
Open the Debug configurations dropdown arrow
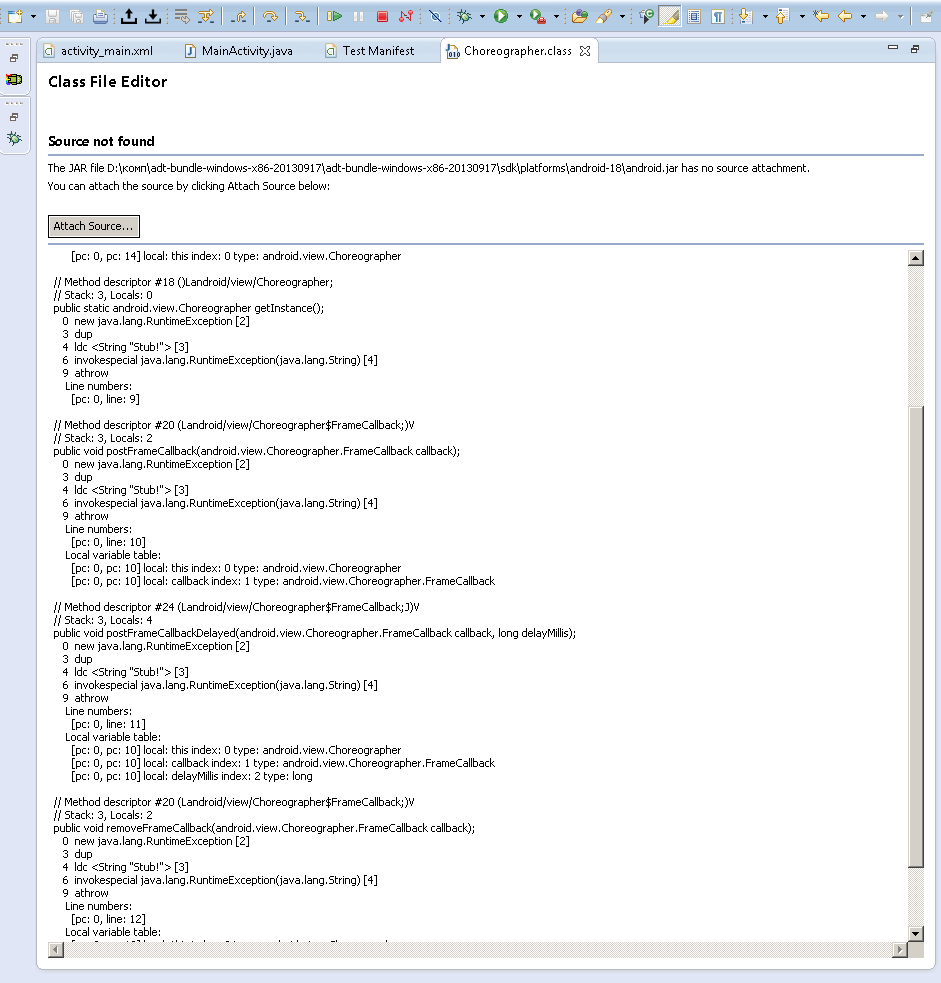coord(482,17)
